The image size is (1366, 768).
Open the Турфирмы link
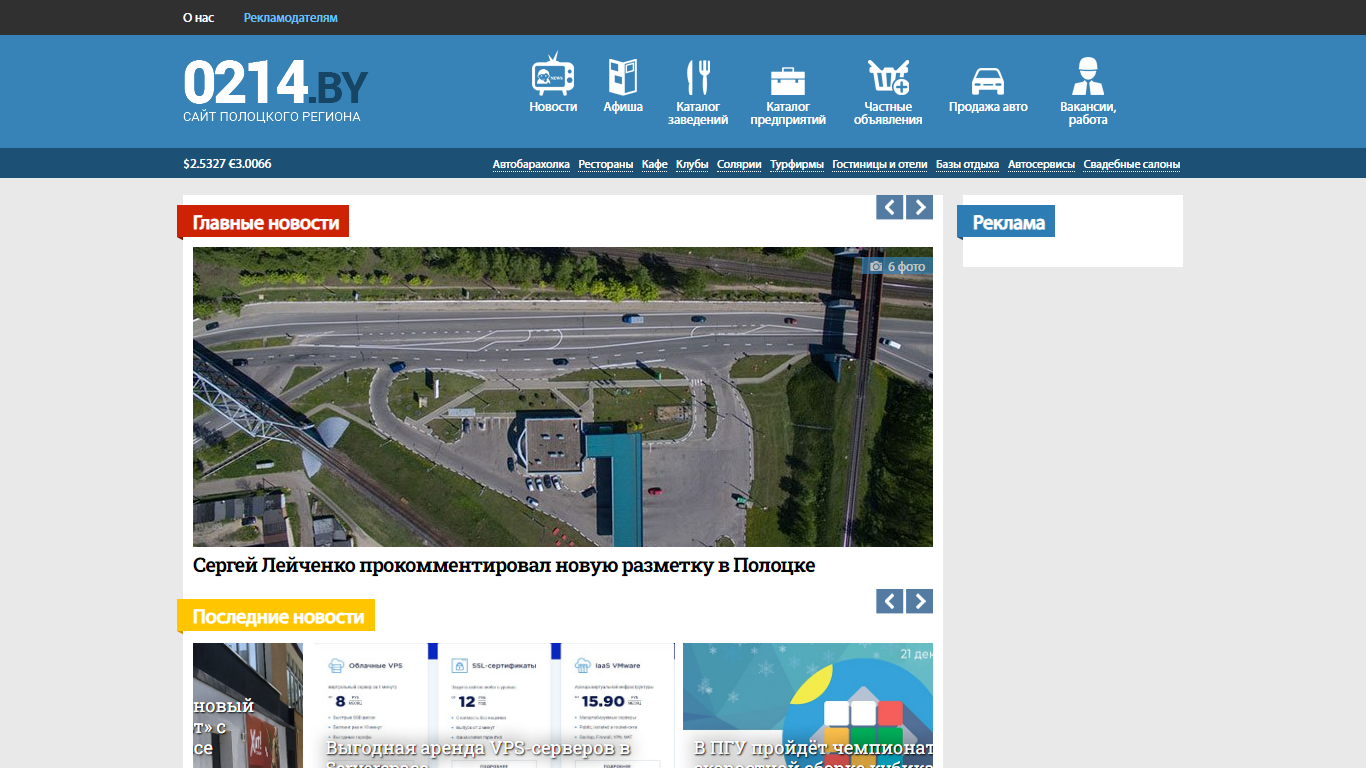[x=797, y=164]
